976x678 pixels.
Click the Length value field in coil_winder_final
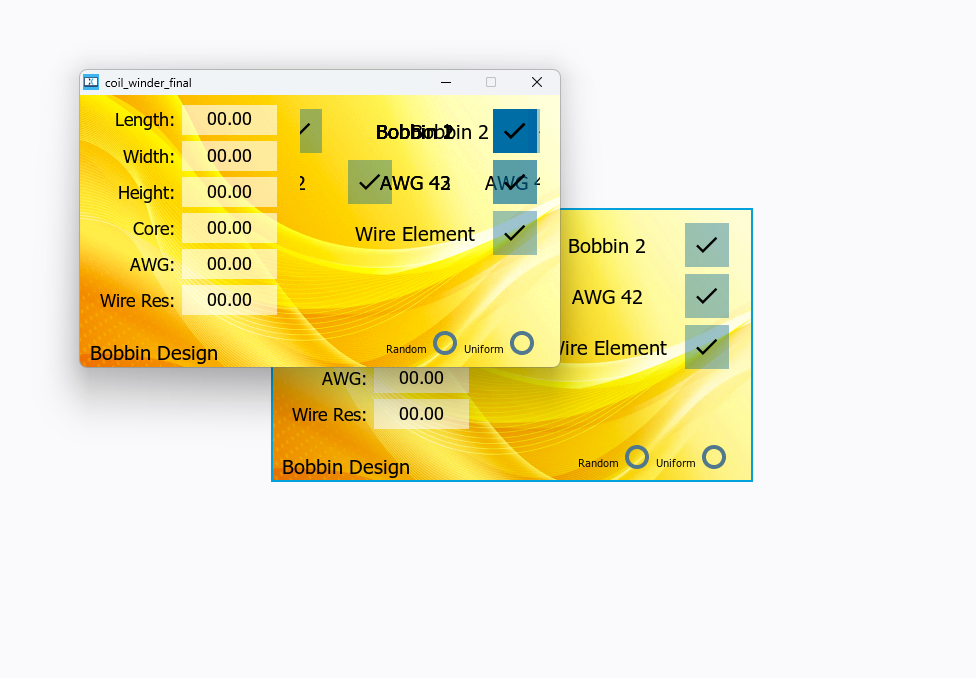(229, 120)
